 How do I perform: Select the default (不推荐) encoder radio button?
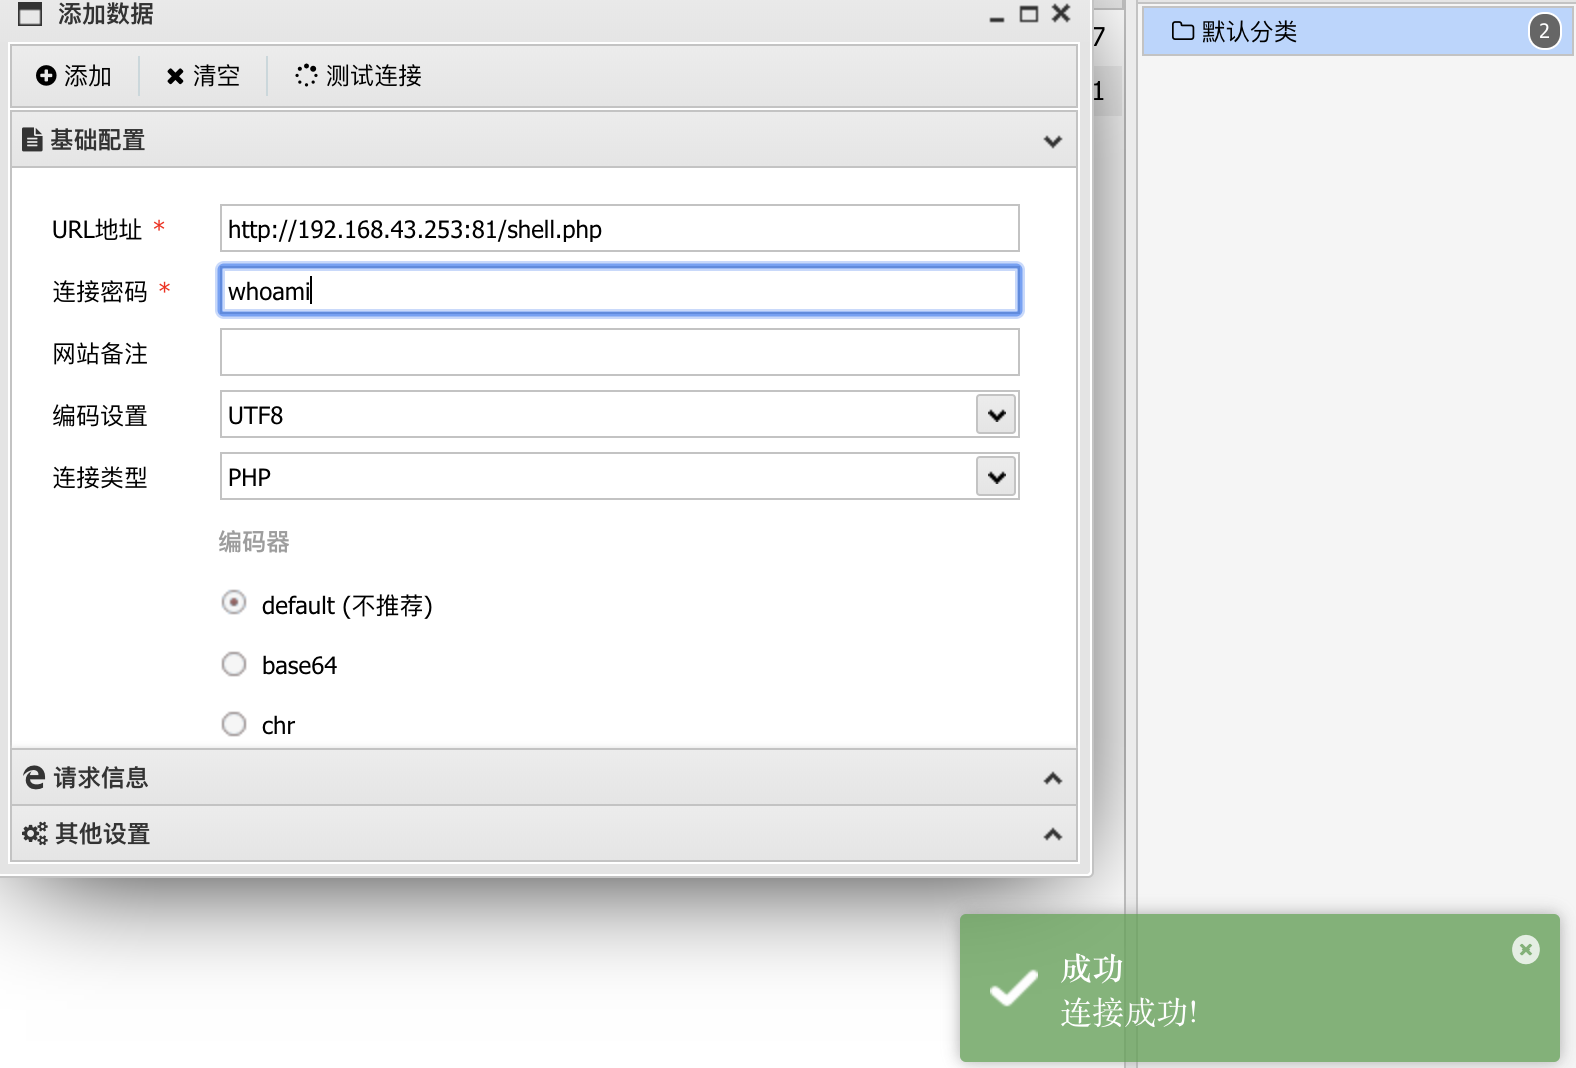[234, 603]
